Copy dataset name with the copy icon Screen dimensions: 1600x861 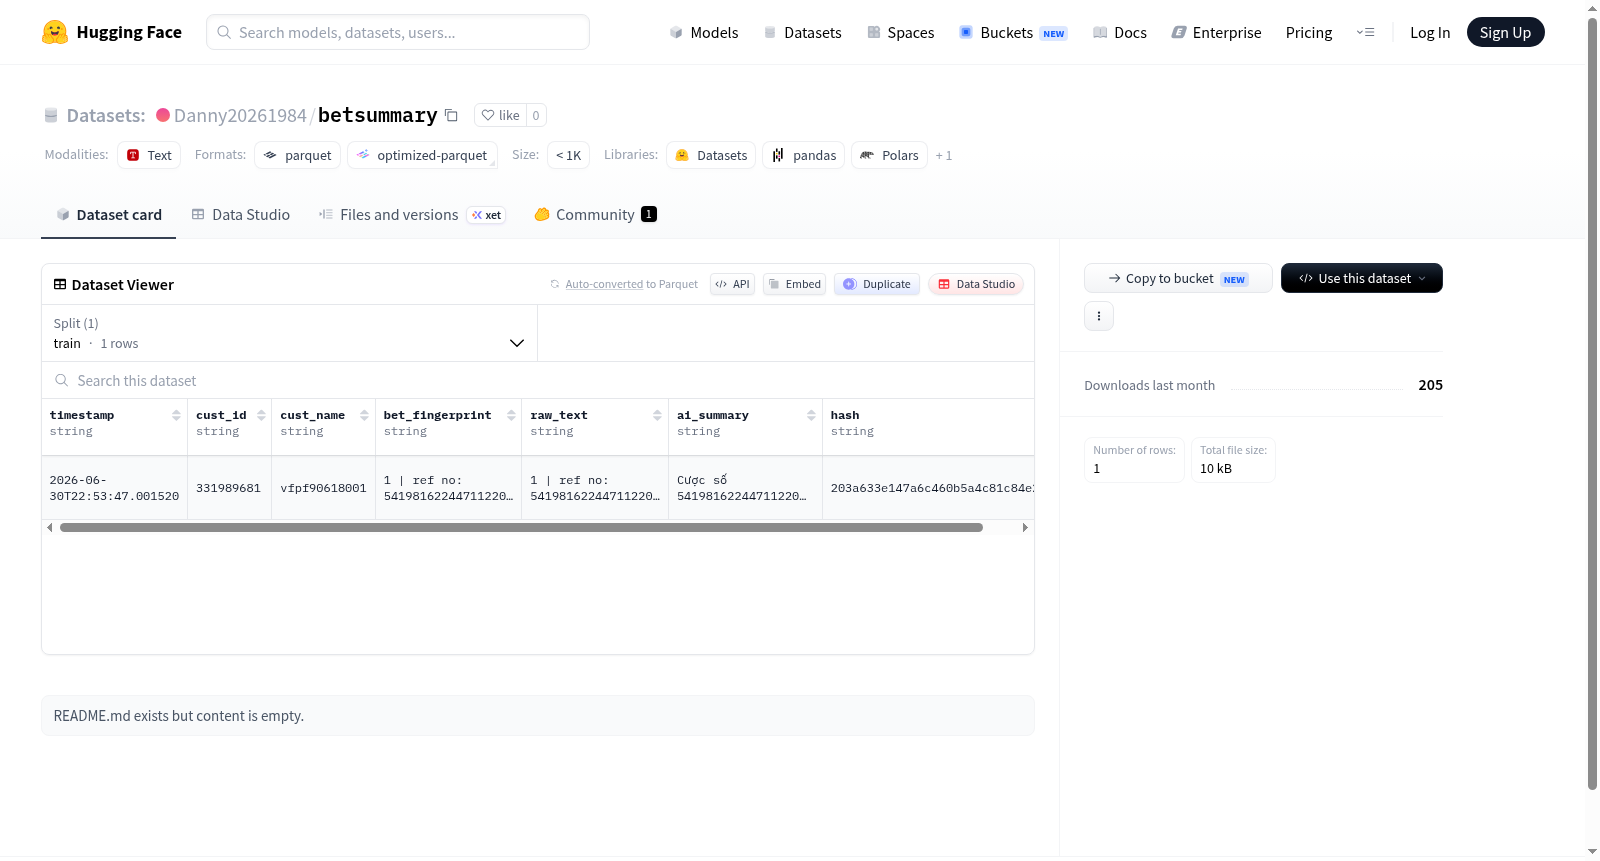click(451, 115)
